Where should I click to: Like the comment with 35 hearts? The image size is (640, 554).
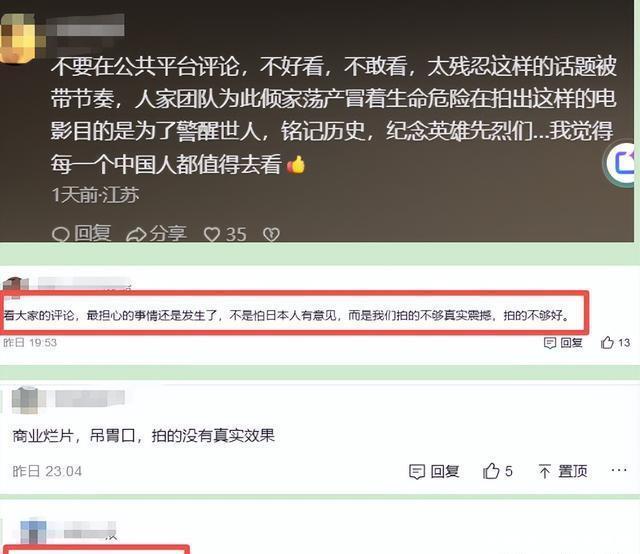[225, 234]
